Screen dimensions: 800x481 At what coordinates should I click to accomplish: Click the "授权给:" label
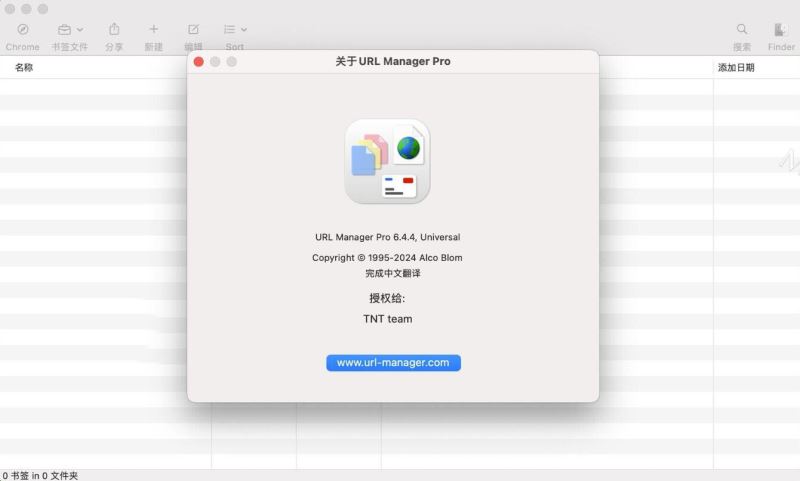click(x=387, y=298)
